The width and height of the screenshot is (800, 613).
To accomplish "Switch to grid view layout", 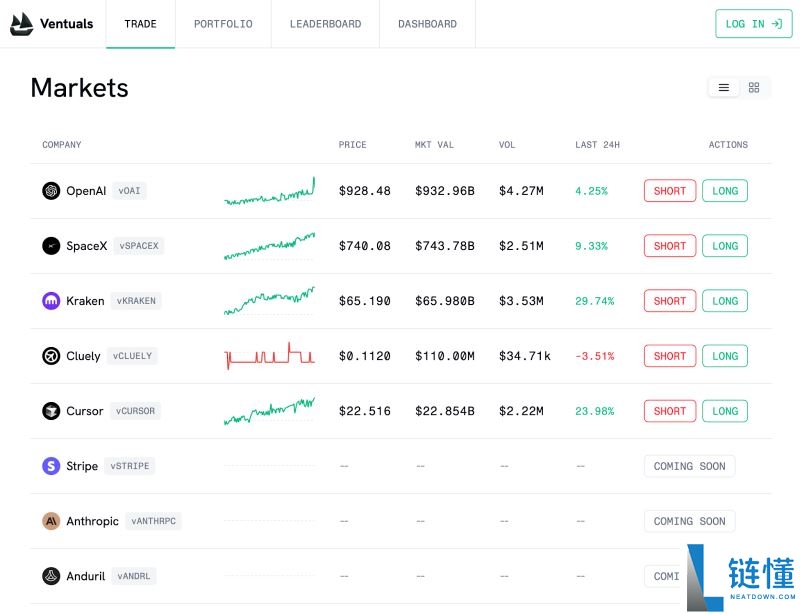I will (x=754, y=88).
